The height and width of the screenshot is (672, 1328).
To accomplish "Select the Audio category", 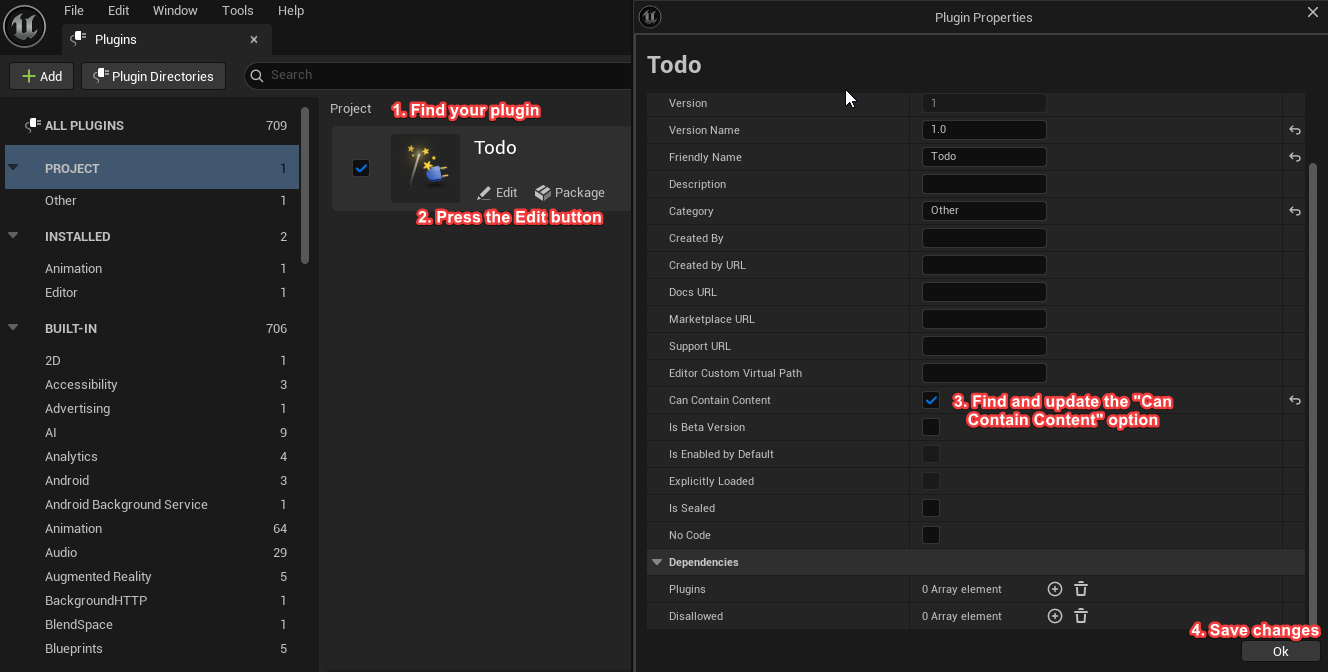I will pyautogui.click(x=152, y=553).
